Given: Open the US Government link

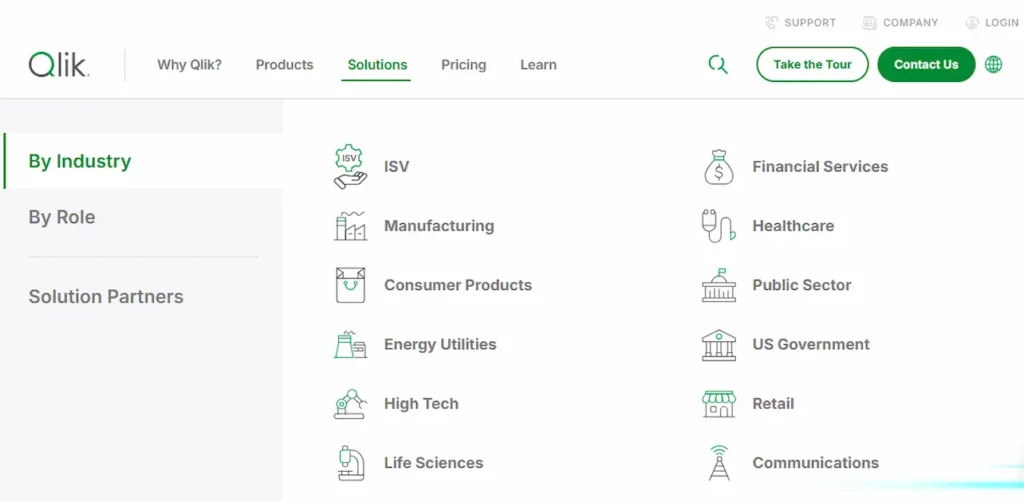Looking at the screenshot, I should pos(811,344).
